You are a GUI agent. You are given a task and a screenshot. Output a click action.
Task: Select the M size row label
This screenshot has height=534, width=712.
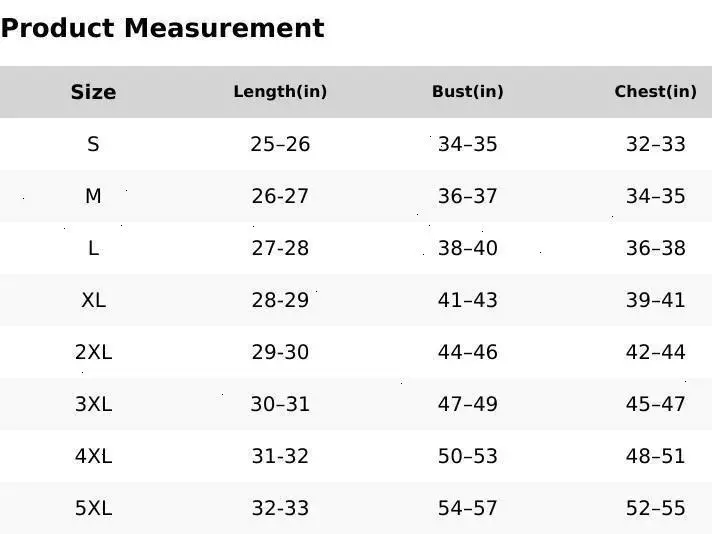click(93, 196)
